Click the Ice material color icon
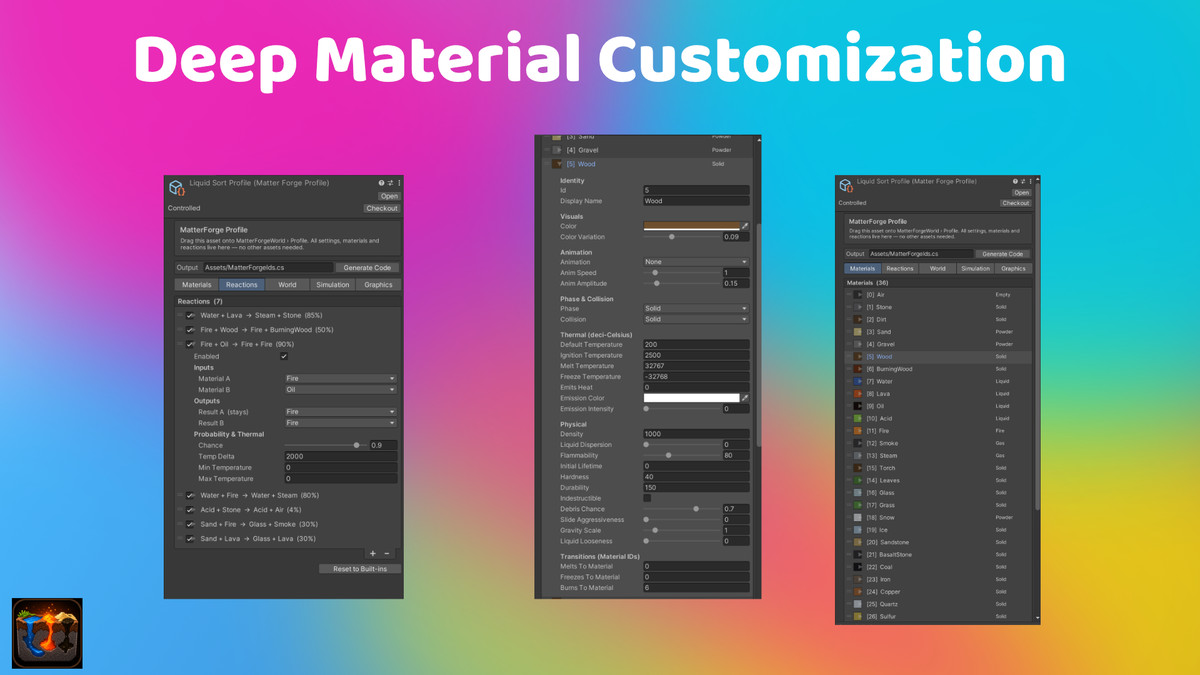1200x675 pixels. 858,530
